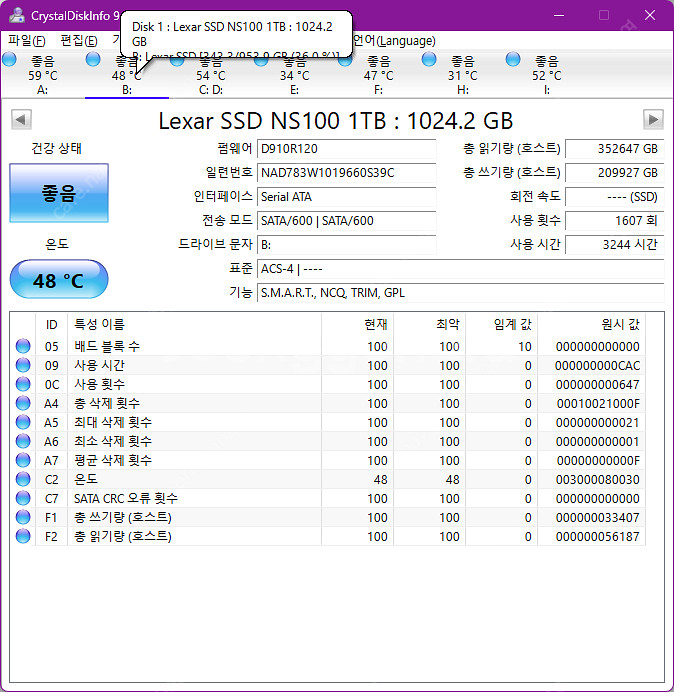The height and width of the screenshot is (692, 674).
Task: Select drive F: tab at 47 °C
Action: tap(378, 75)
